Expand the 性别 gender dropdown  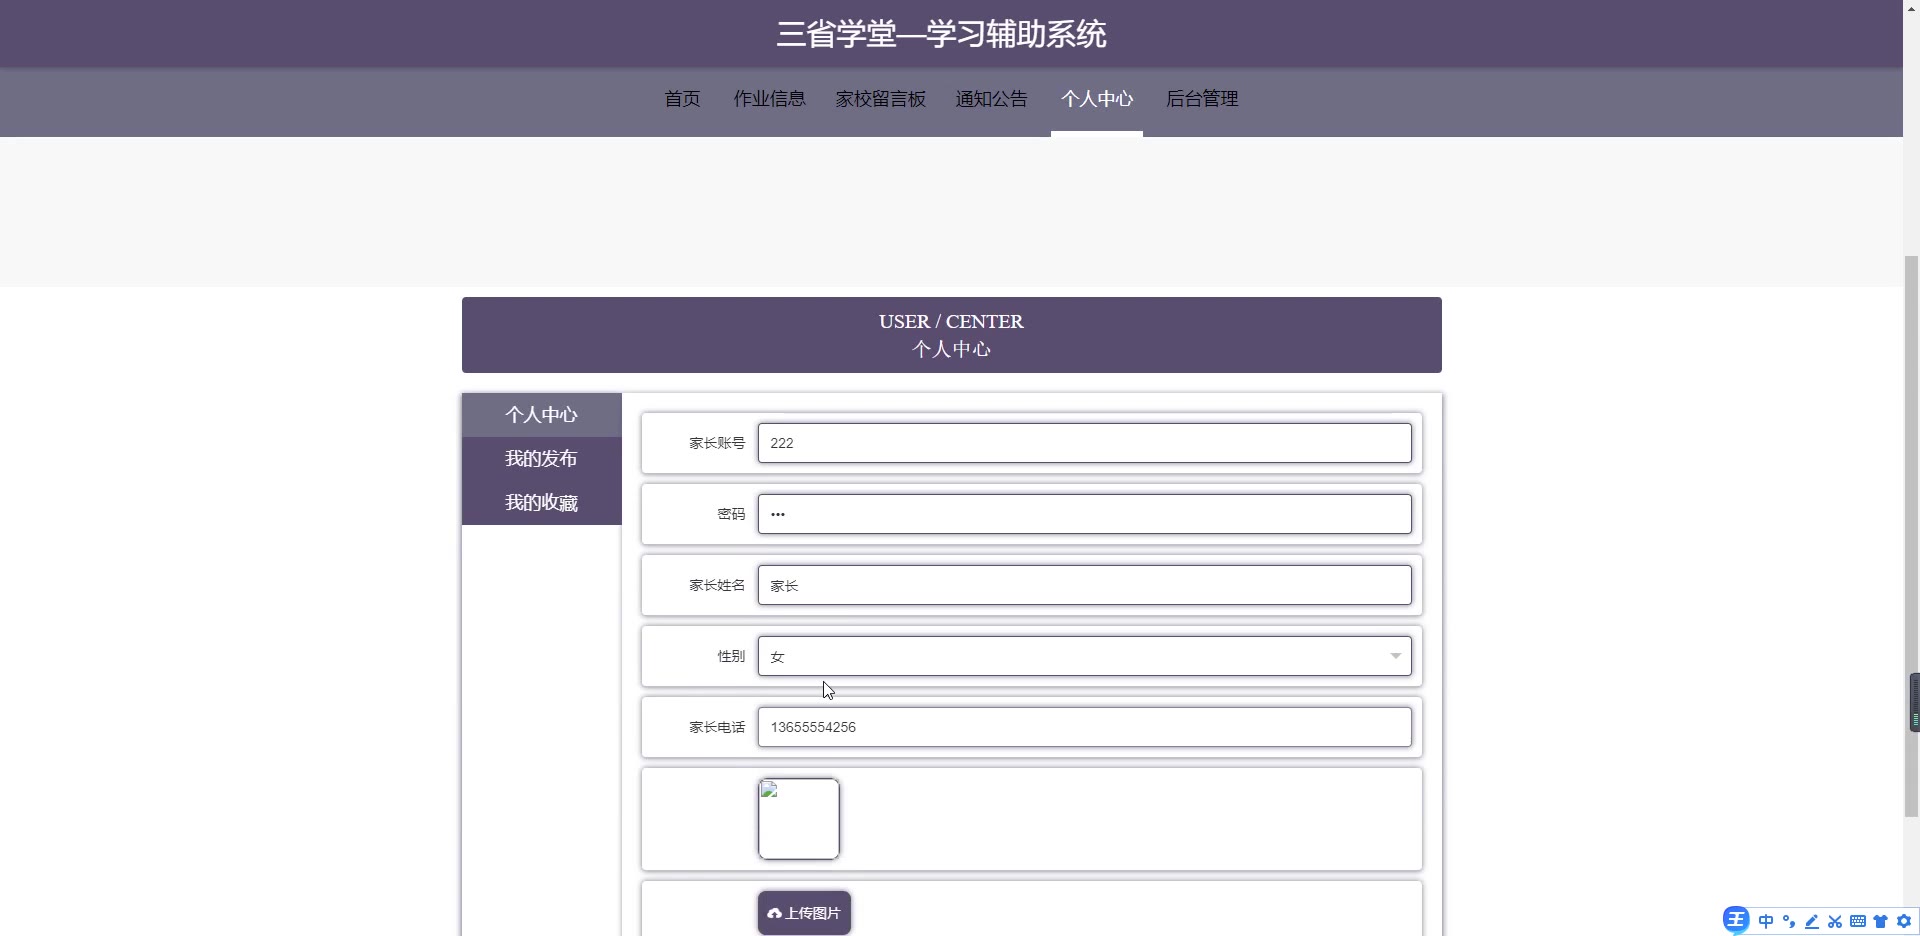[x=1084, y=656]
